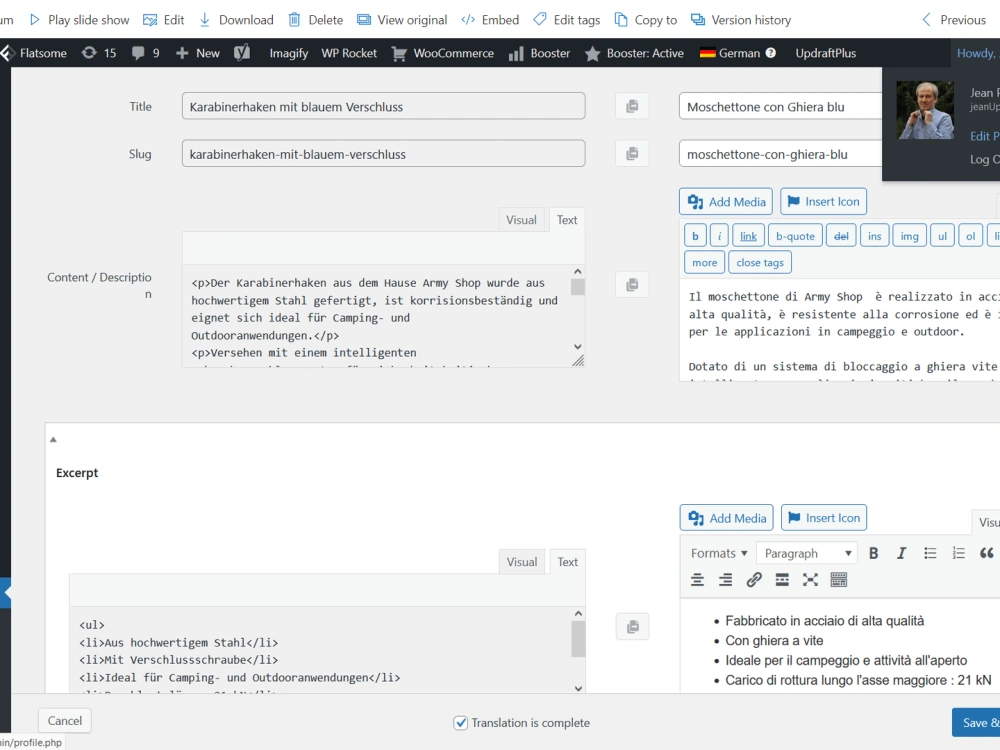Click the Embed toolbar option
The image size is (1000, 750).
point(490,20)
